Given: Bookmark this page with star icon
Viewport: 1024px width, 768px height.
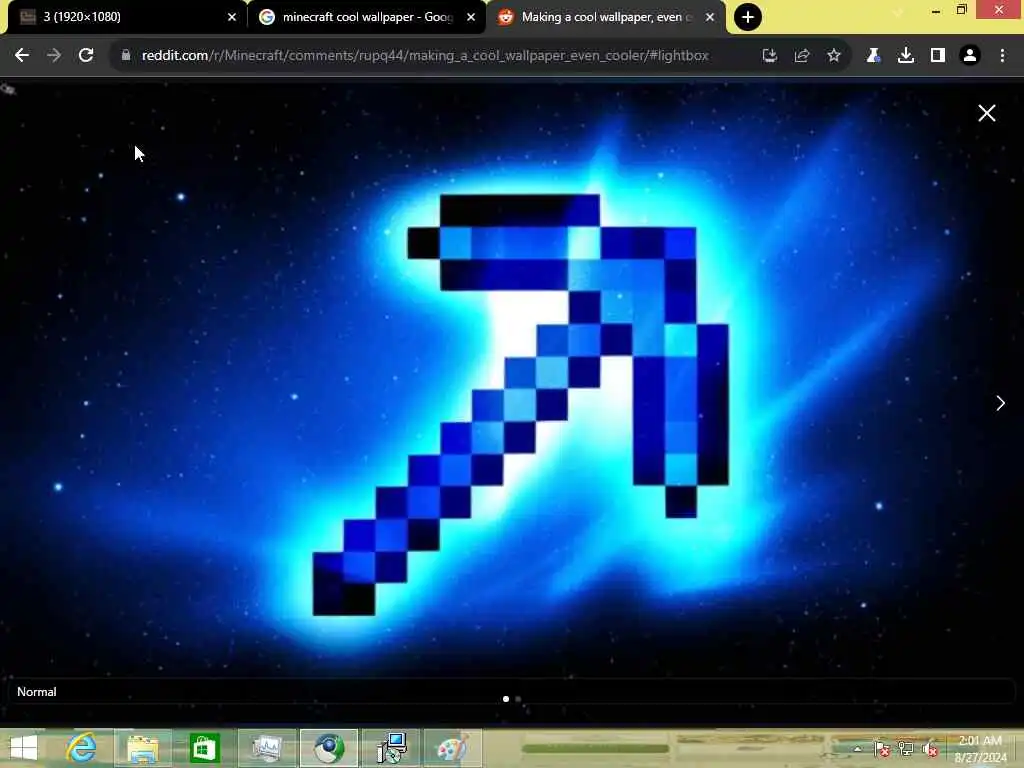Looking at the screenshot, I should 834,56.
